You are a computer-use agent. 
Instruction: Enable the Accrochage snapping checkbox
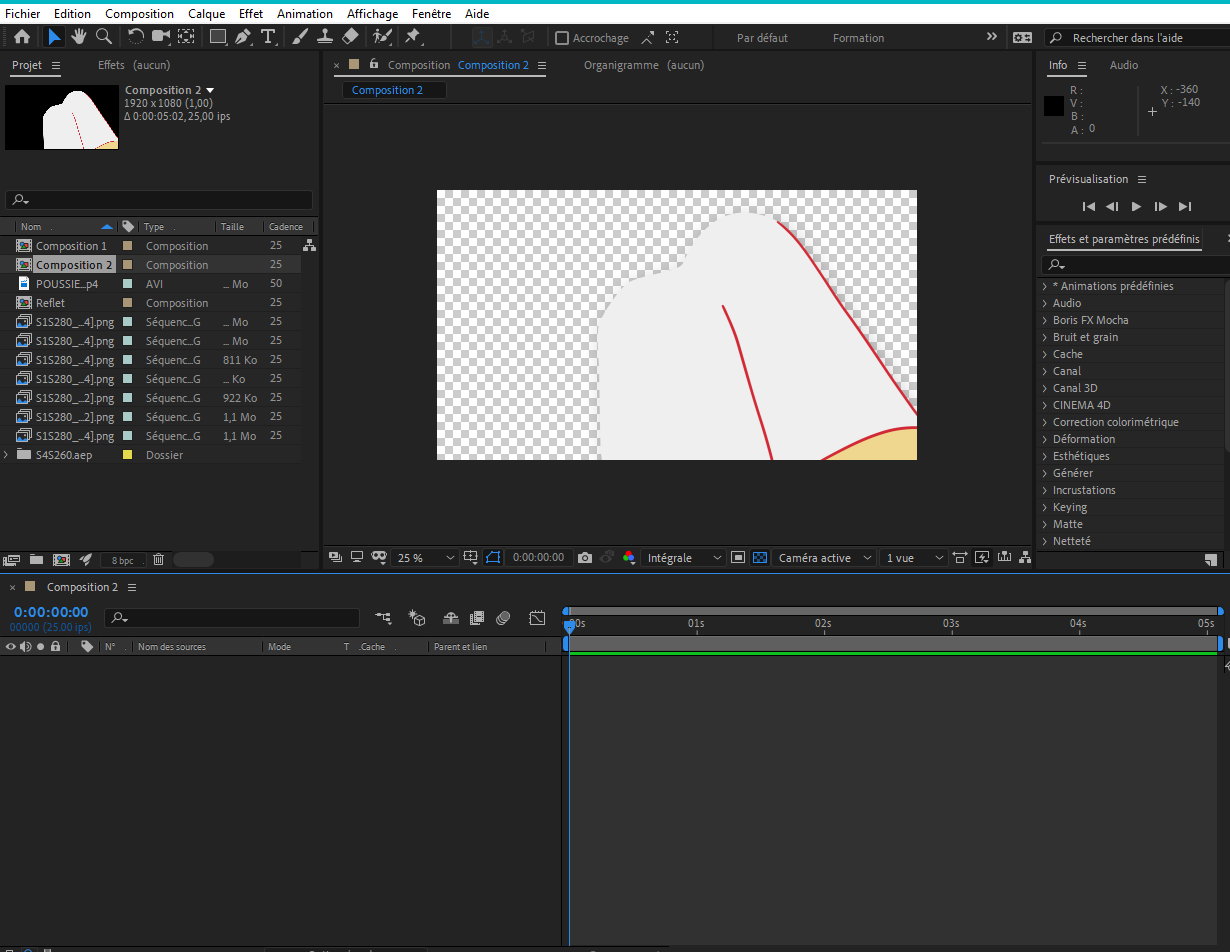[562, 38]
